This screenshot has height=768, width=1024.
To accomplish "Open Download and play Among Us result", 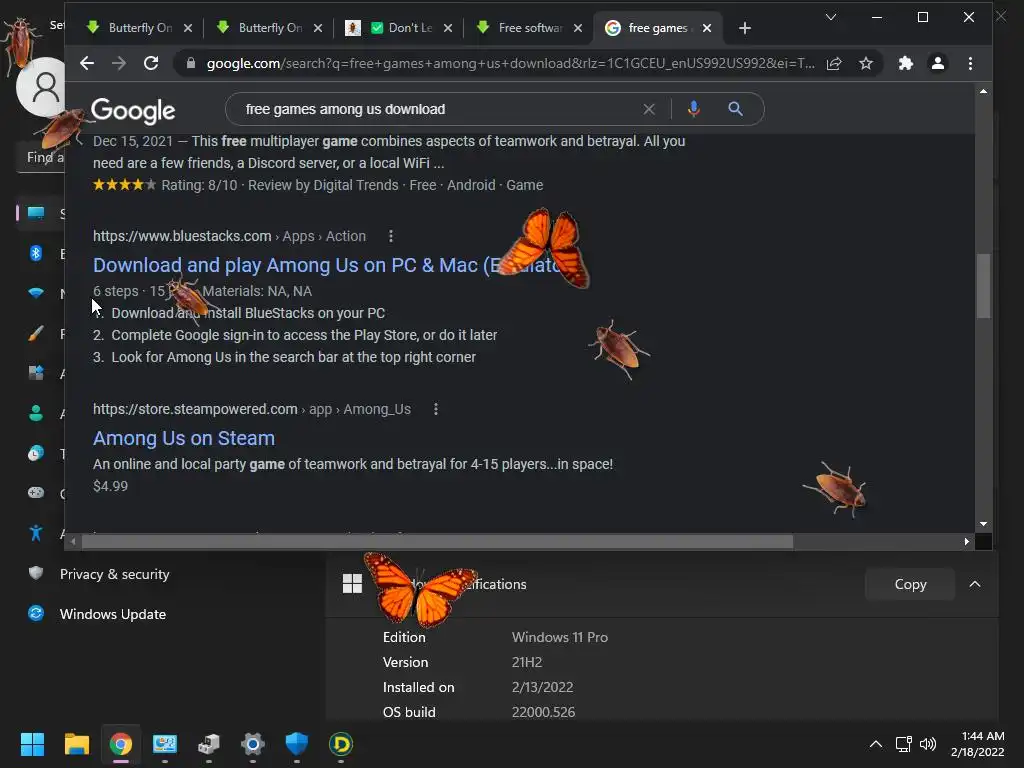I will point(327,265).
